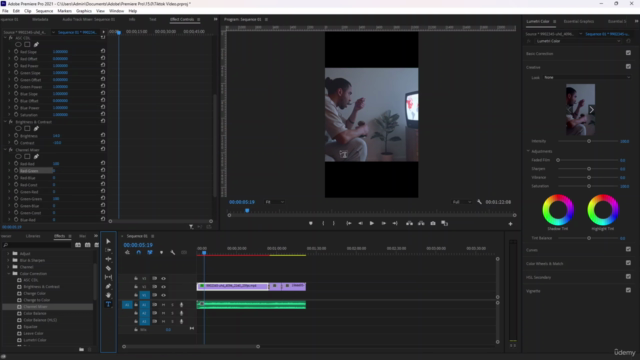
Task: Toggle linked selection in timeline
Action: 150,253
